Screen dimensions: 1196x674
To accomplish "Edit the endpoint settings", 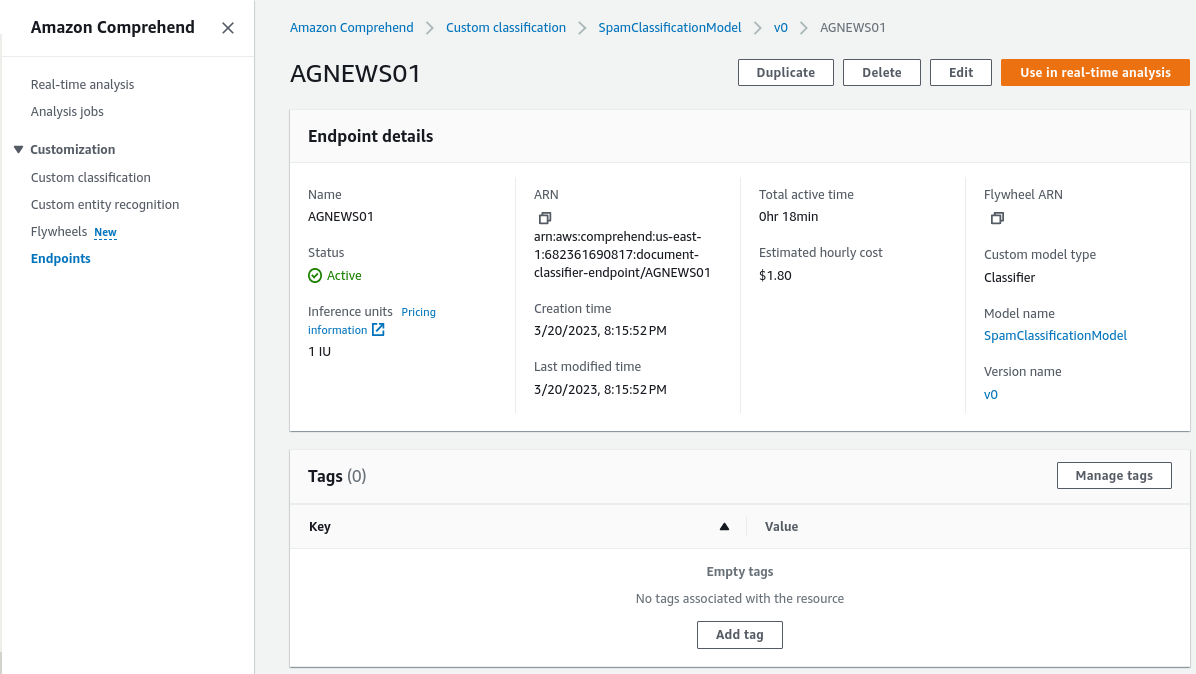I will point(960,72).
